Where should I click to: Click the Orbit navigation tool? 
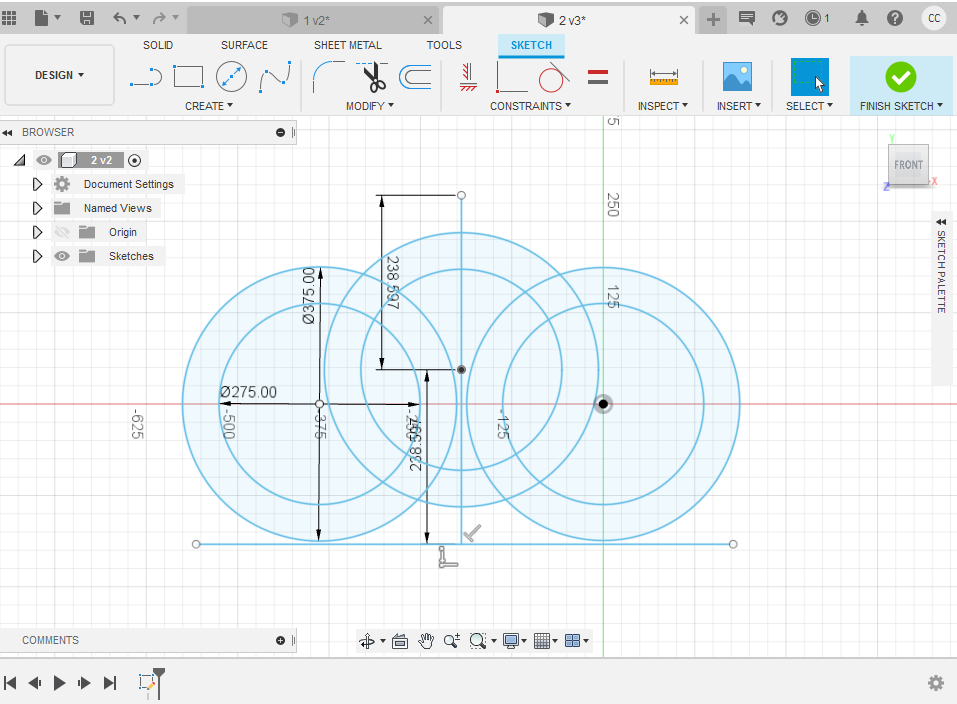(367, 640)
